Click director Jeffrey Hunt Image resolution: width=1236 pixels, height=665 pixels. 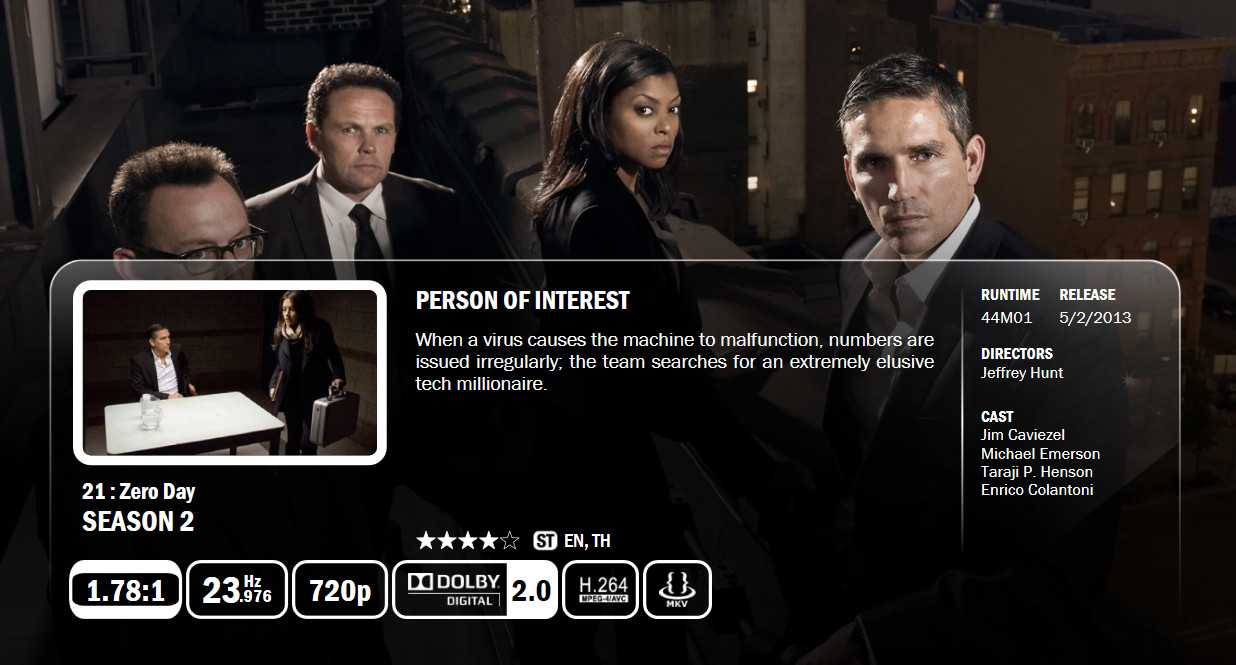[x=1022, y=373]
